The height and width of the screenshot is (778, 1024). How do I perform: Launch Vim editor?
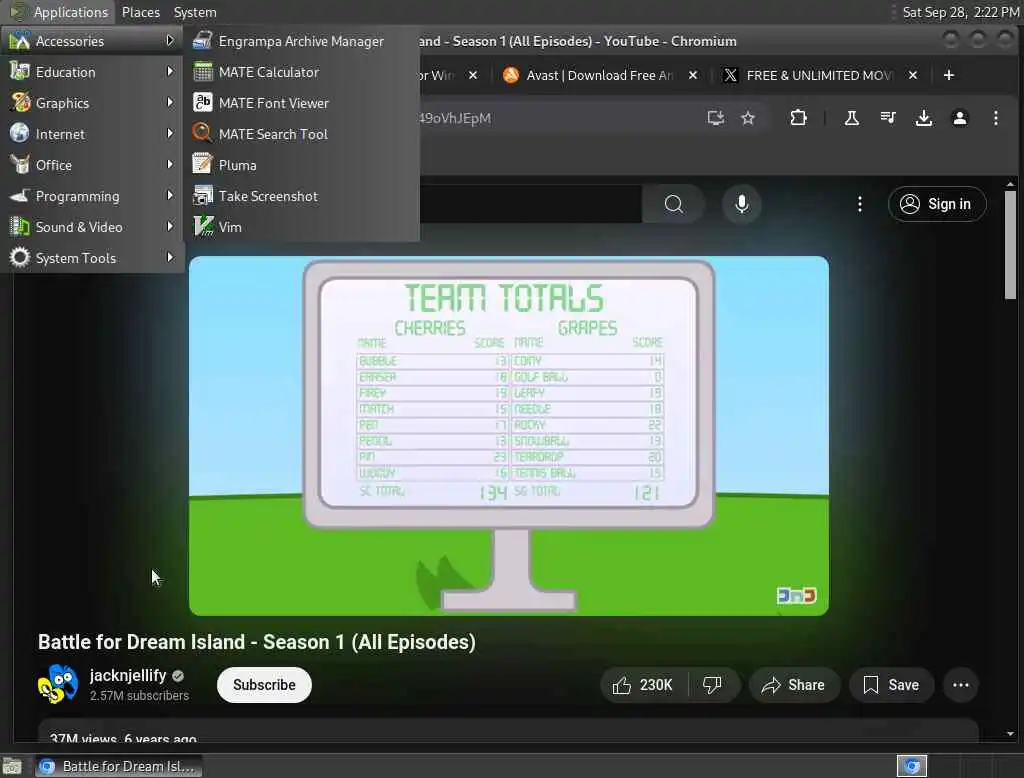click(x=301, y=227)
